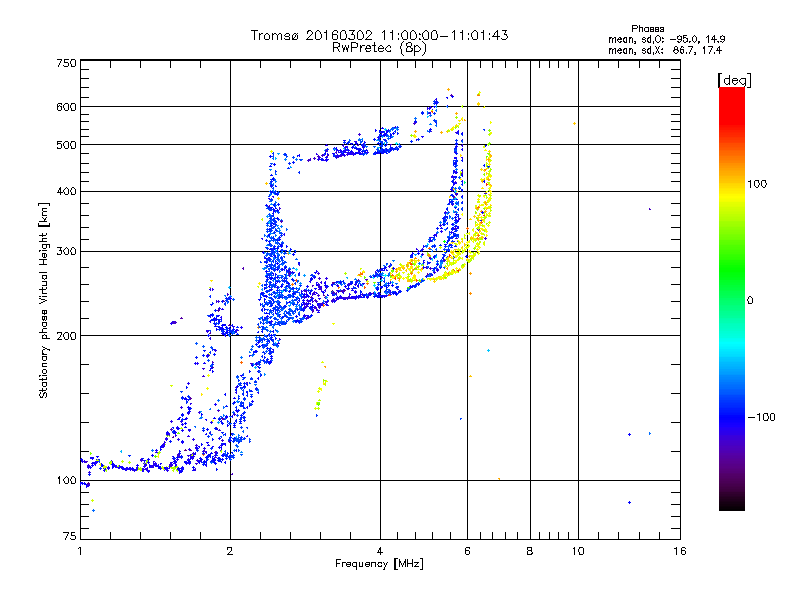The image size is (800, 600).
Task: Click the colorbar tick label '-100'
Action: [761, 417]
